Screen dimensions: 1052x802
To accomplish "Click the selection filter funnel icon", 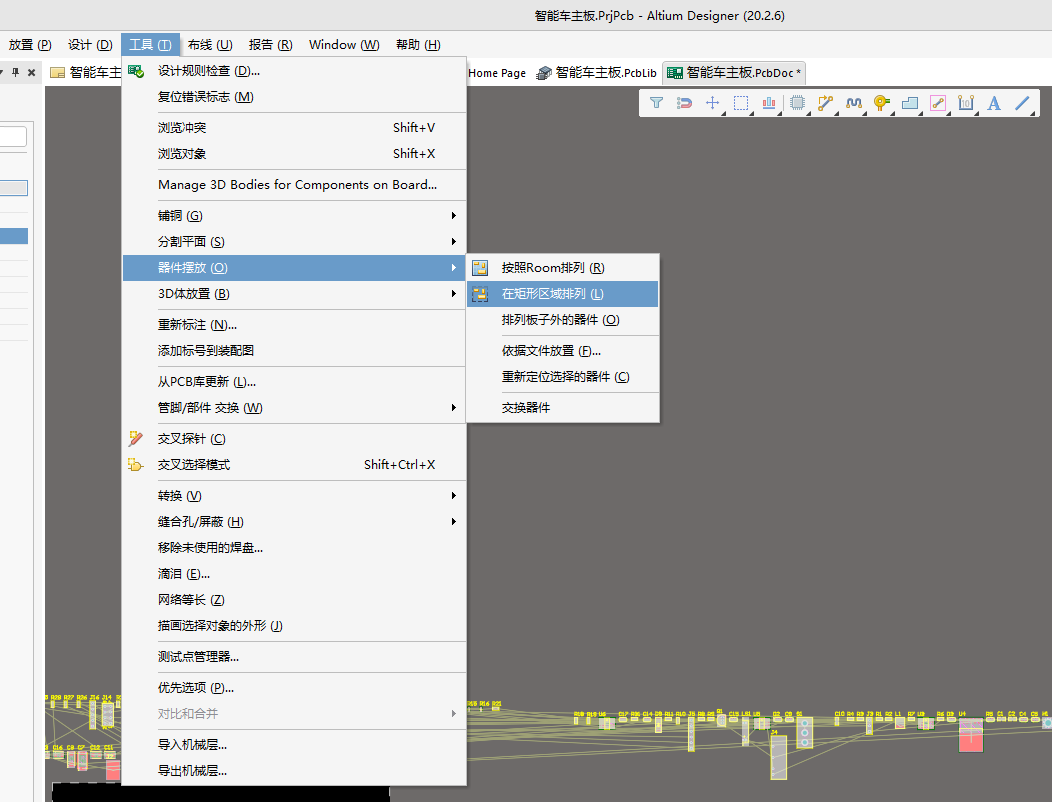I will coord(656,103).
